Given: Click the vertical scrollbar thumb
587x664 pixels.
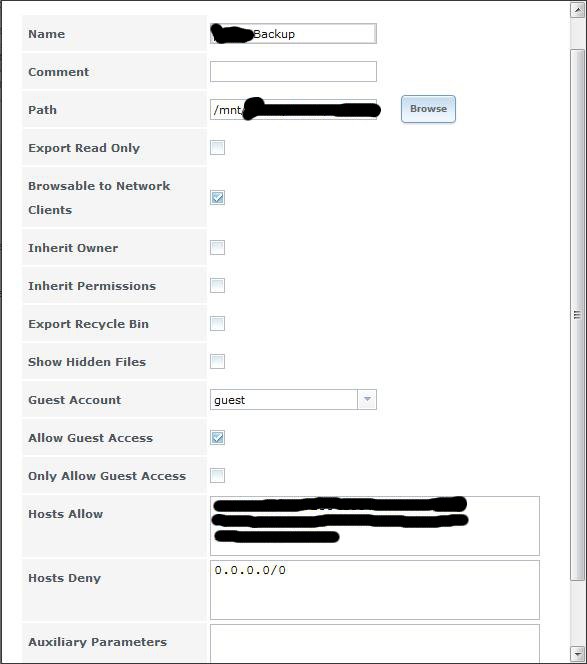Looking at the screenshot, I should coord(577,315).
